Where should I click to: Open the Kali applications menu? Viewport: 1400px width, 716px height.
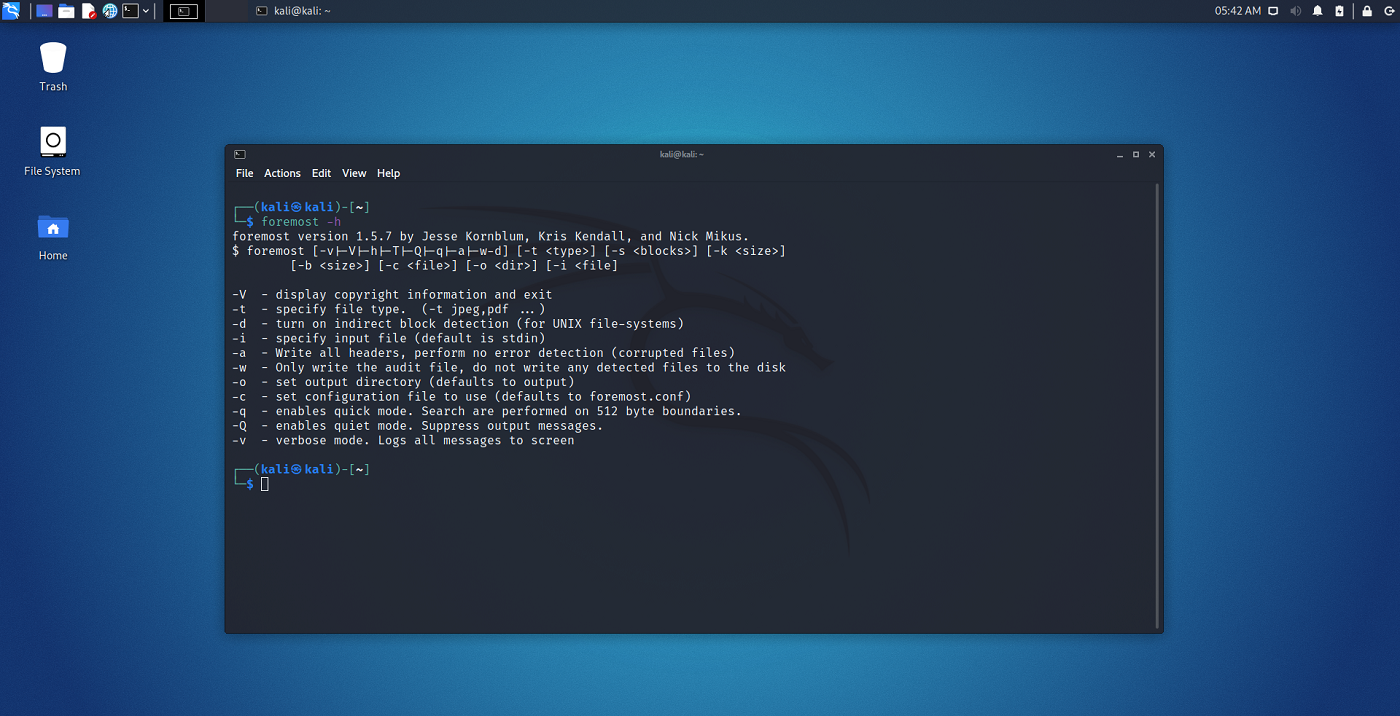click(x=11, y=11)
